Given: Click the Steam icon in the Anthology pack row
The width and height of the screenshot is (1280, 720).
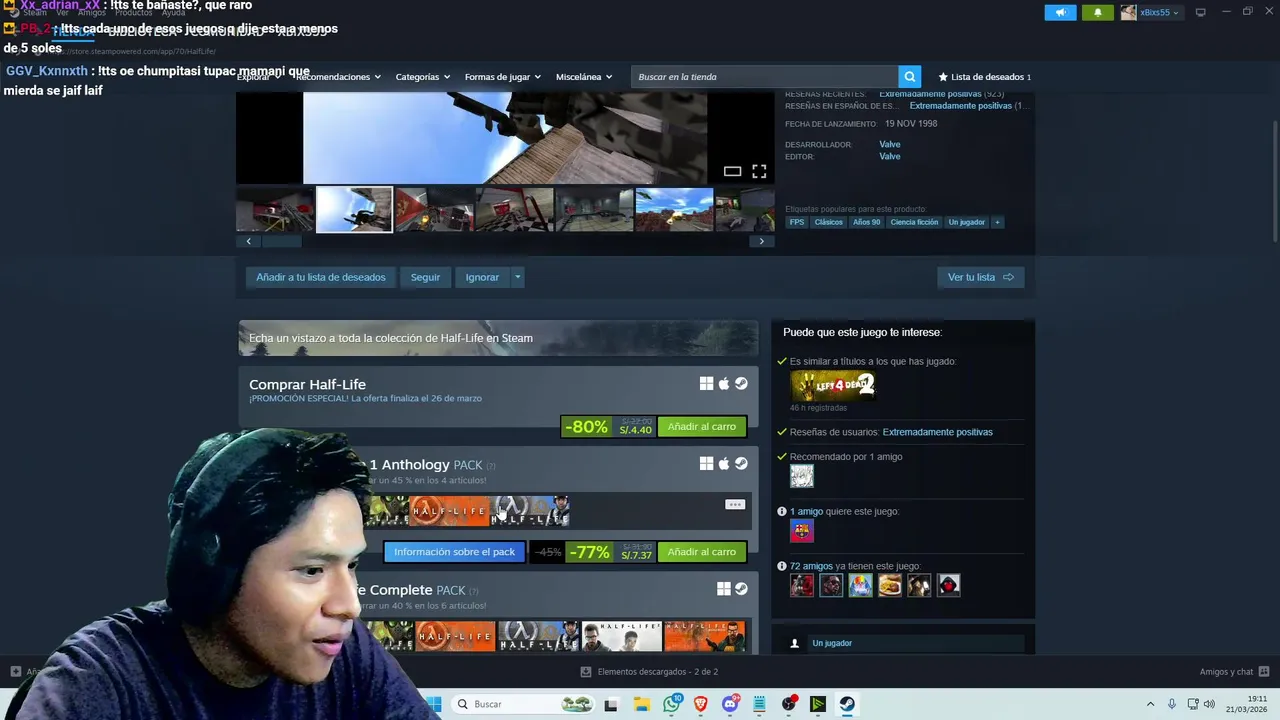Looking at the screenshot, I should pos(741,463).
